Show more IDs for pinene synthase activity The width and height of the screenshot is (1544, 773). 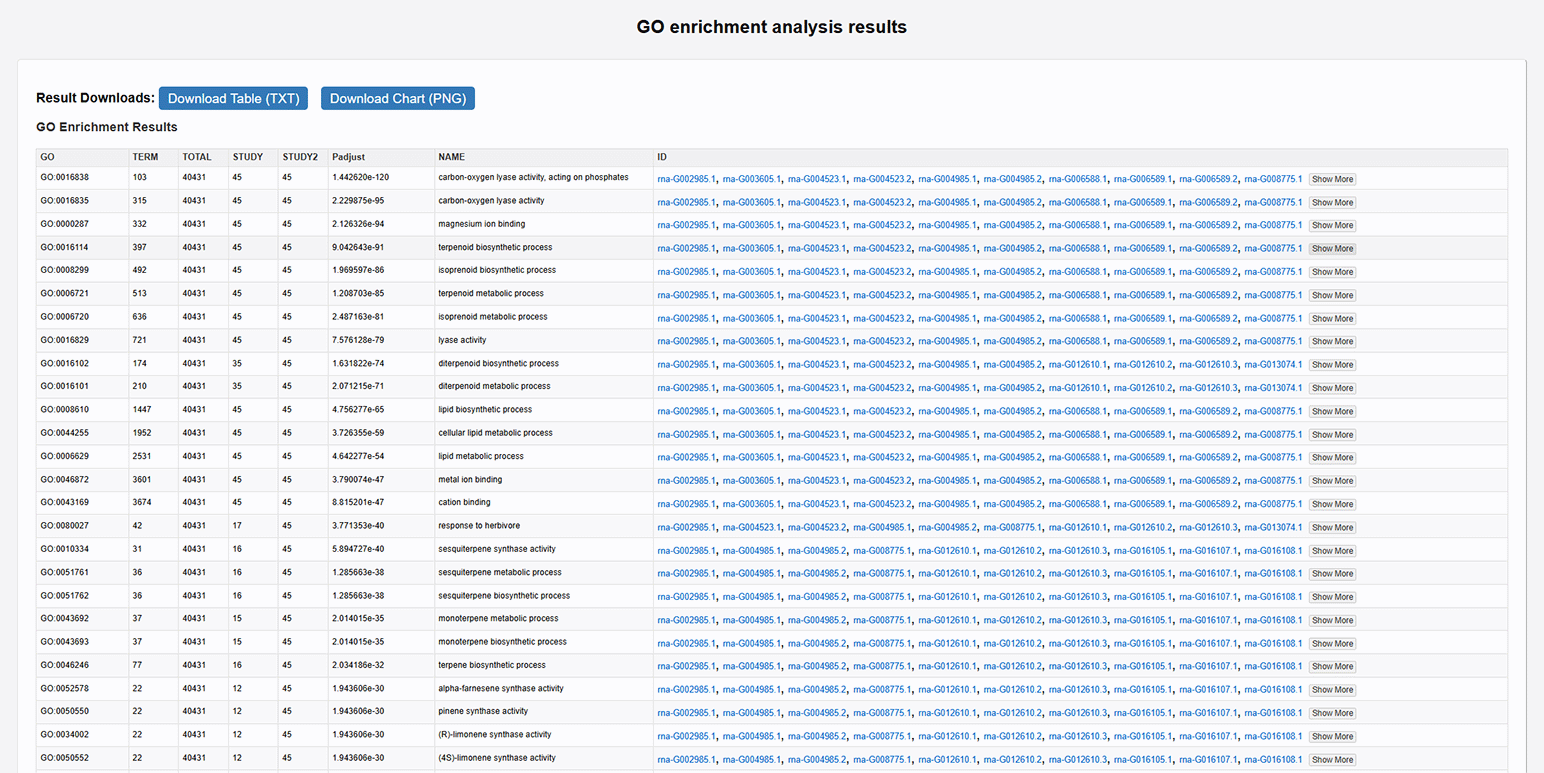[1332, 713]
